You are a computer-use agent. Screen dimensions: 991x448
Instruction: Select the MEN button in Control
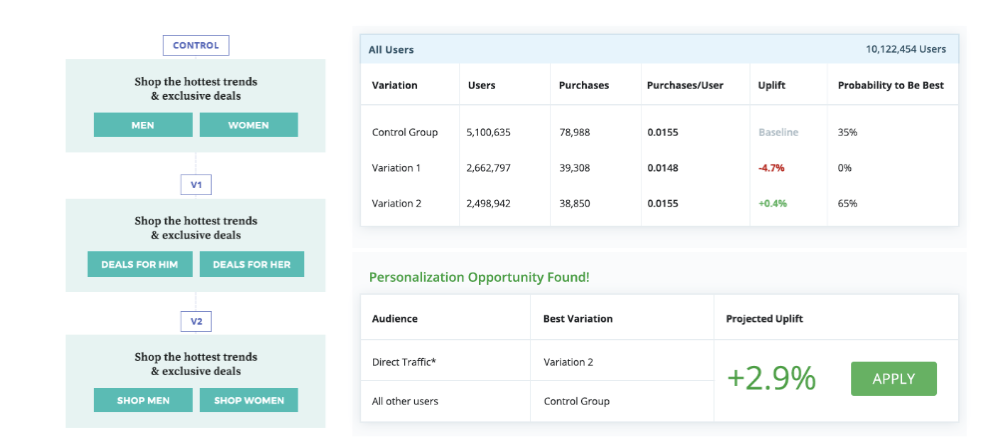click(x=143, y=125)
